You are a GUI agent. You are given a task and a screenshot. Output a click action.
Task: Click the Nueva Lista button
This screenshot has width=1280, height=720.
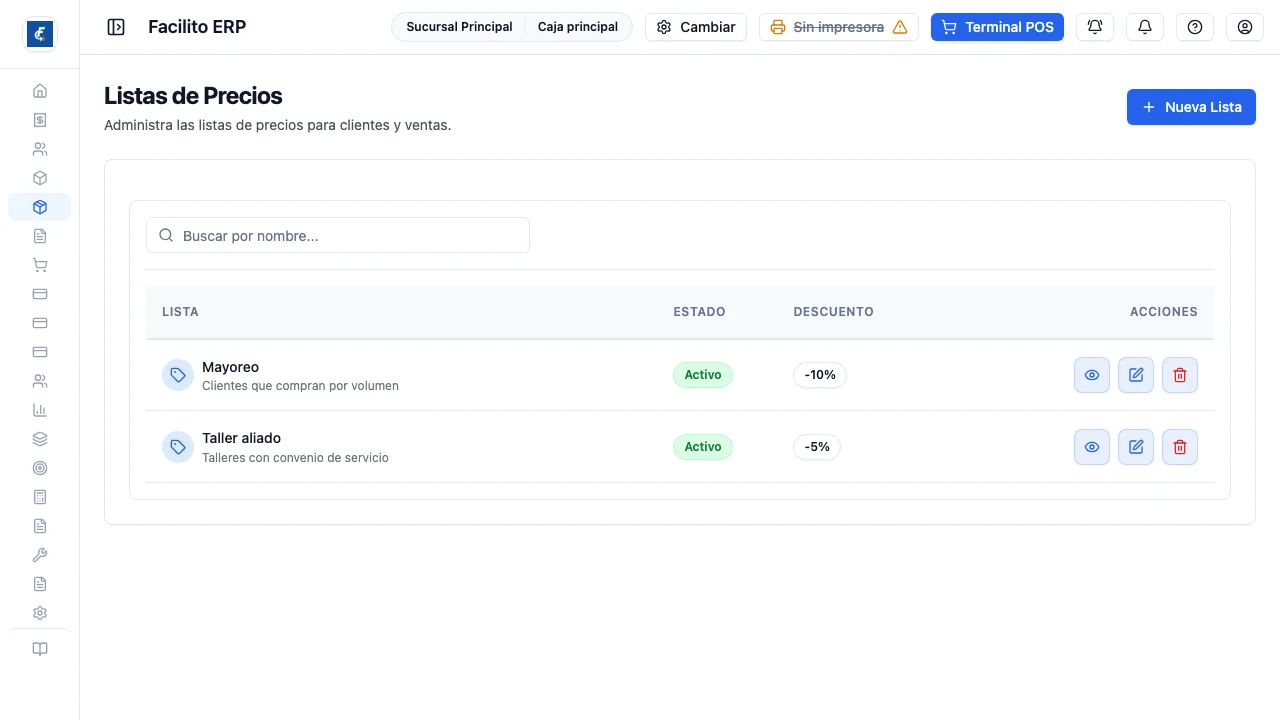1191,107
